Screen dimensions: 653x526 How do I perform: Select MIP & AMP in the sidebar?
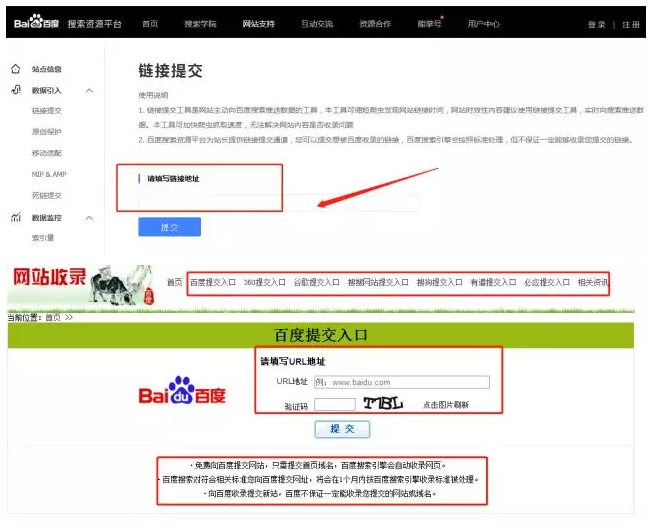[49, 174]
